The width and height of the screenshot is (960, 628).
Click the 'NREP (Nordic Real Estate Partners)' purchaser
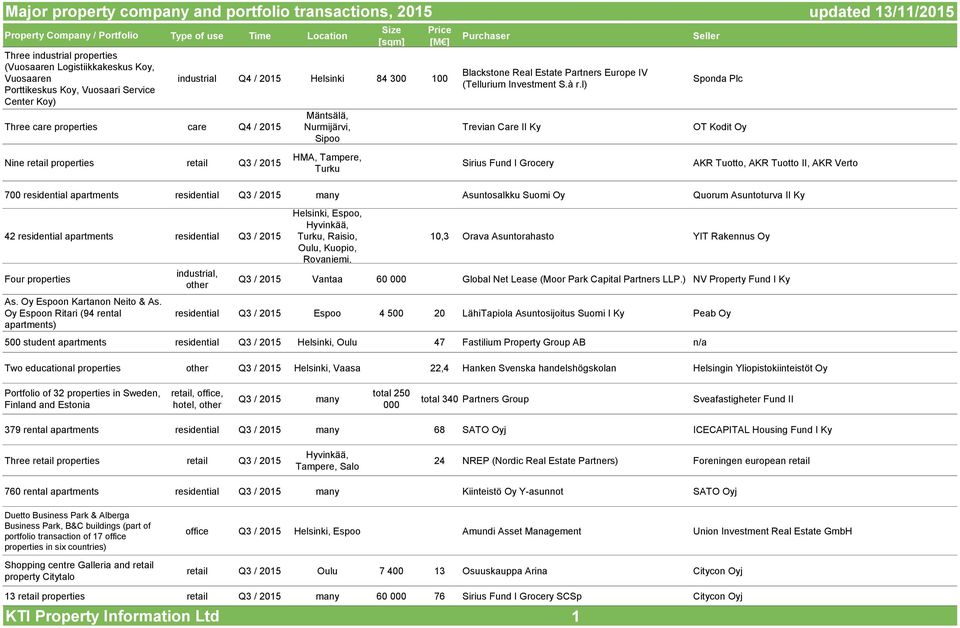540,461
